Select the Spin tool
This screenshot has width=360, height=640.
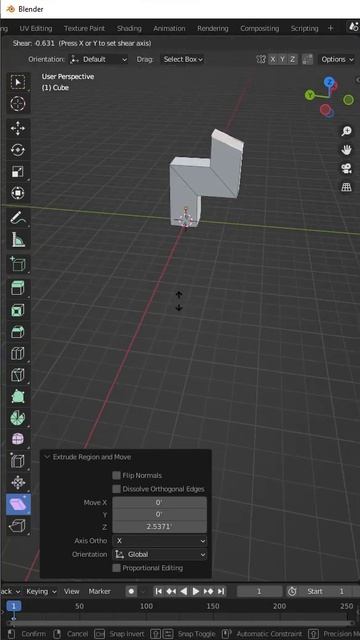pyautogui.click(x=18, y=418)
